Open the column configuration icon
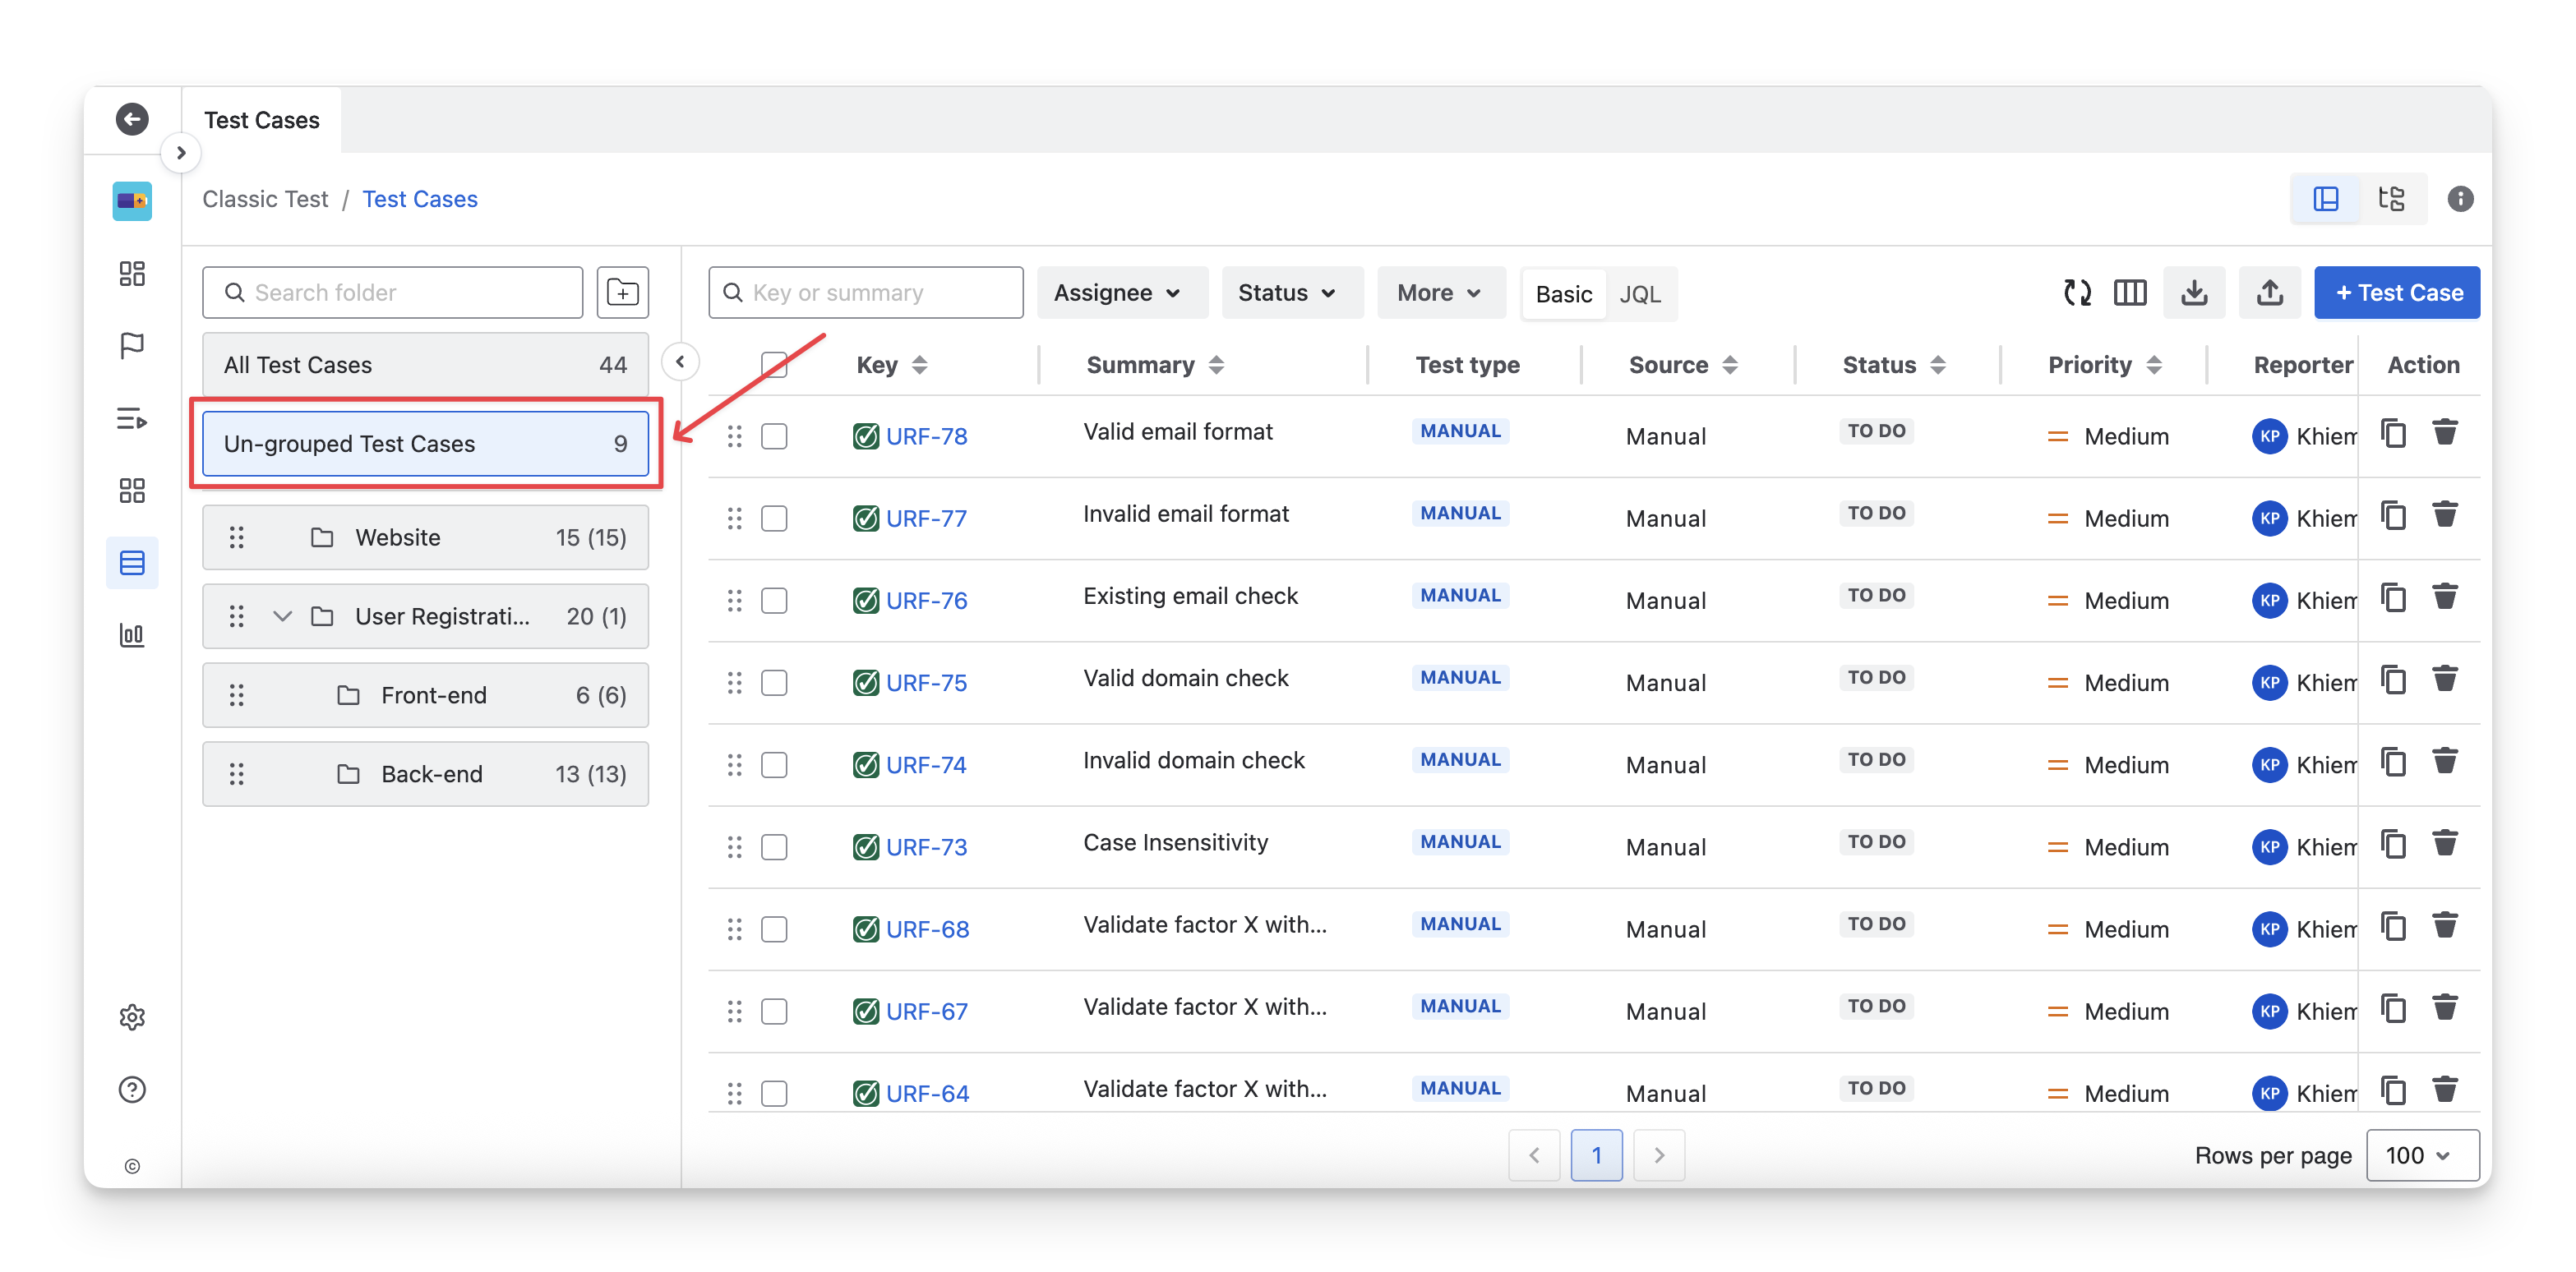Screen dimensions: 2576x1272 (2130, 293)
